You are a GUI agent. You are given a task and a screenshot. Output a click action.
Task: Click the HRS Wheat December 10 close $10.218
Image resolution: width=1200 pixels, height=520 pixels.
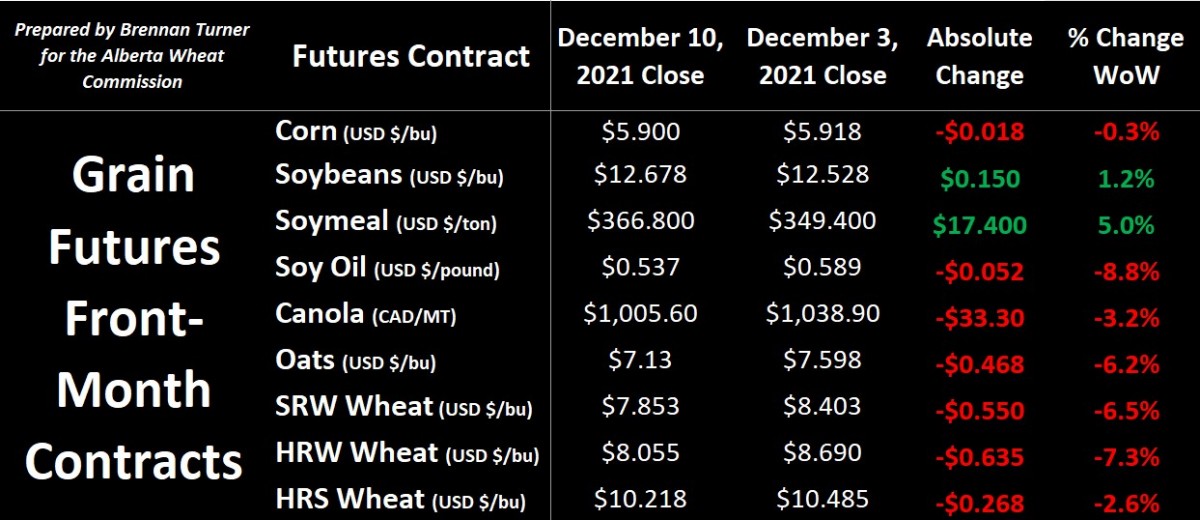point(640,498)
